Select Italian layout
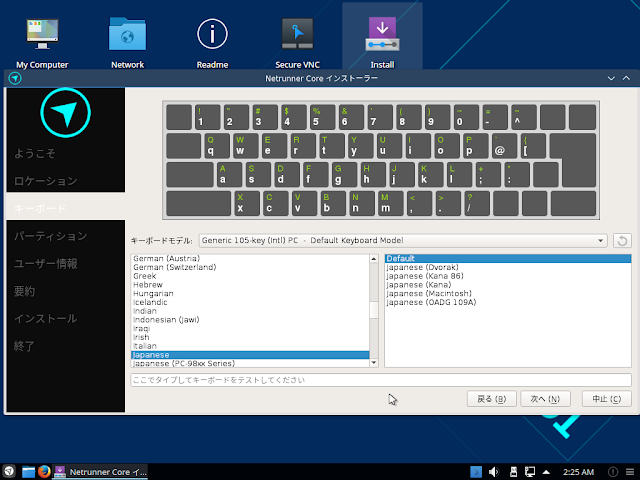Screen dimensions: 640x480 pyautogui.click(x=250, y=346)
